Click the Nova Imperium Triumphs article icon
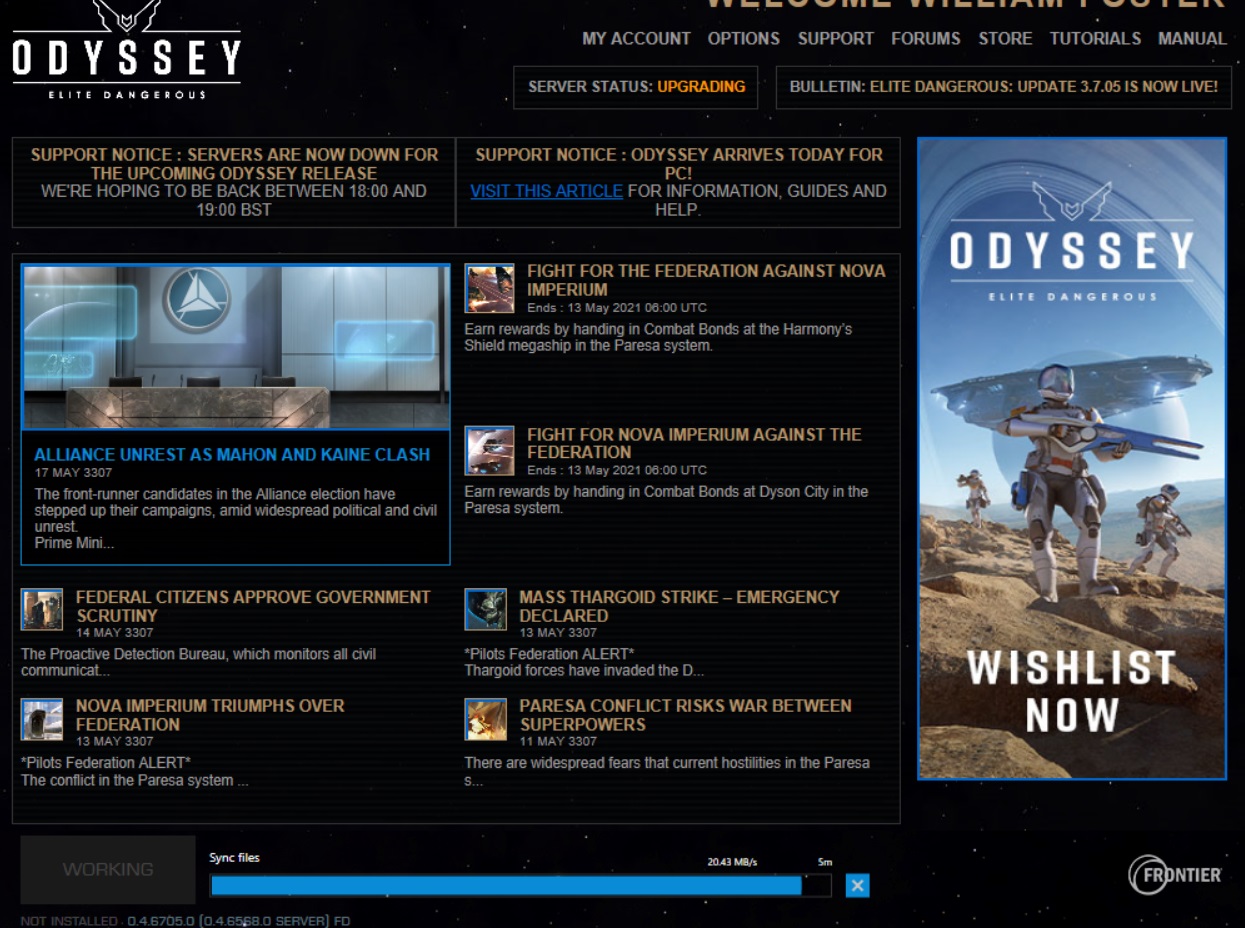Screen dimensions: 1245x928 [42, 719]
